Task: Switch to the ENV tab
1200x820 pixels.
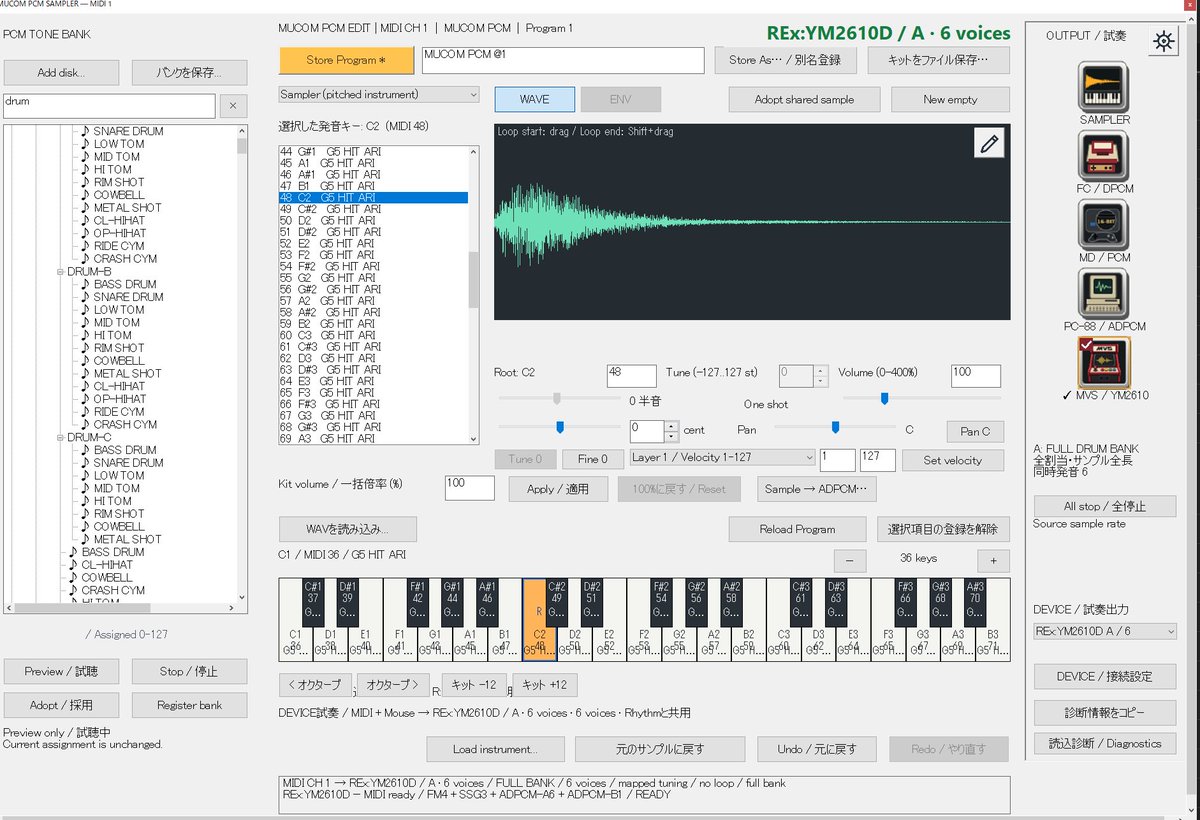Action: click(620, 99)
